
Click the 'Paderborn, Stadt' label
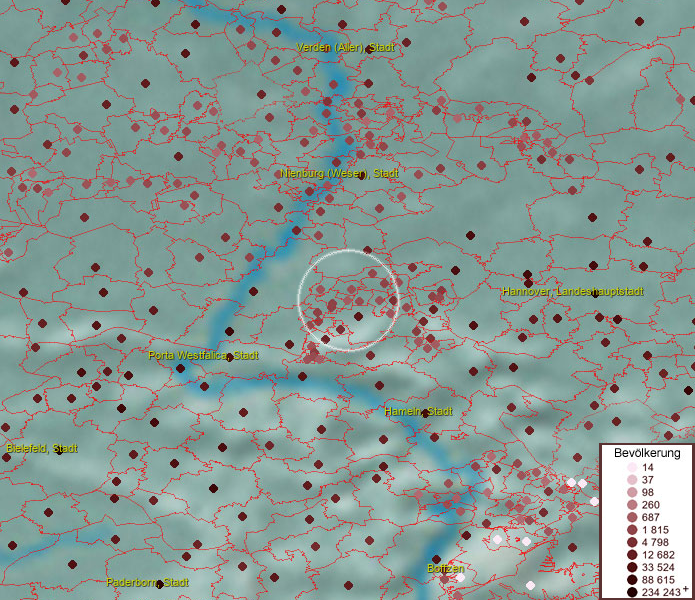pos(148,582)
